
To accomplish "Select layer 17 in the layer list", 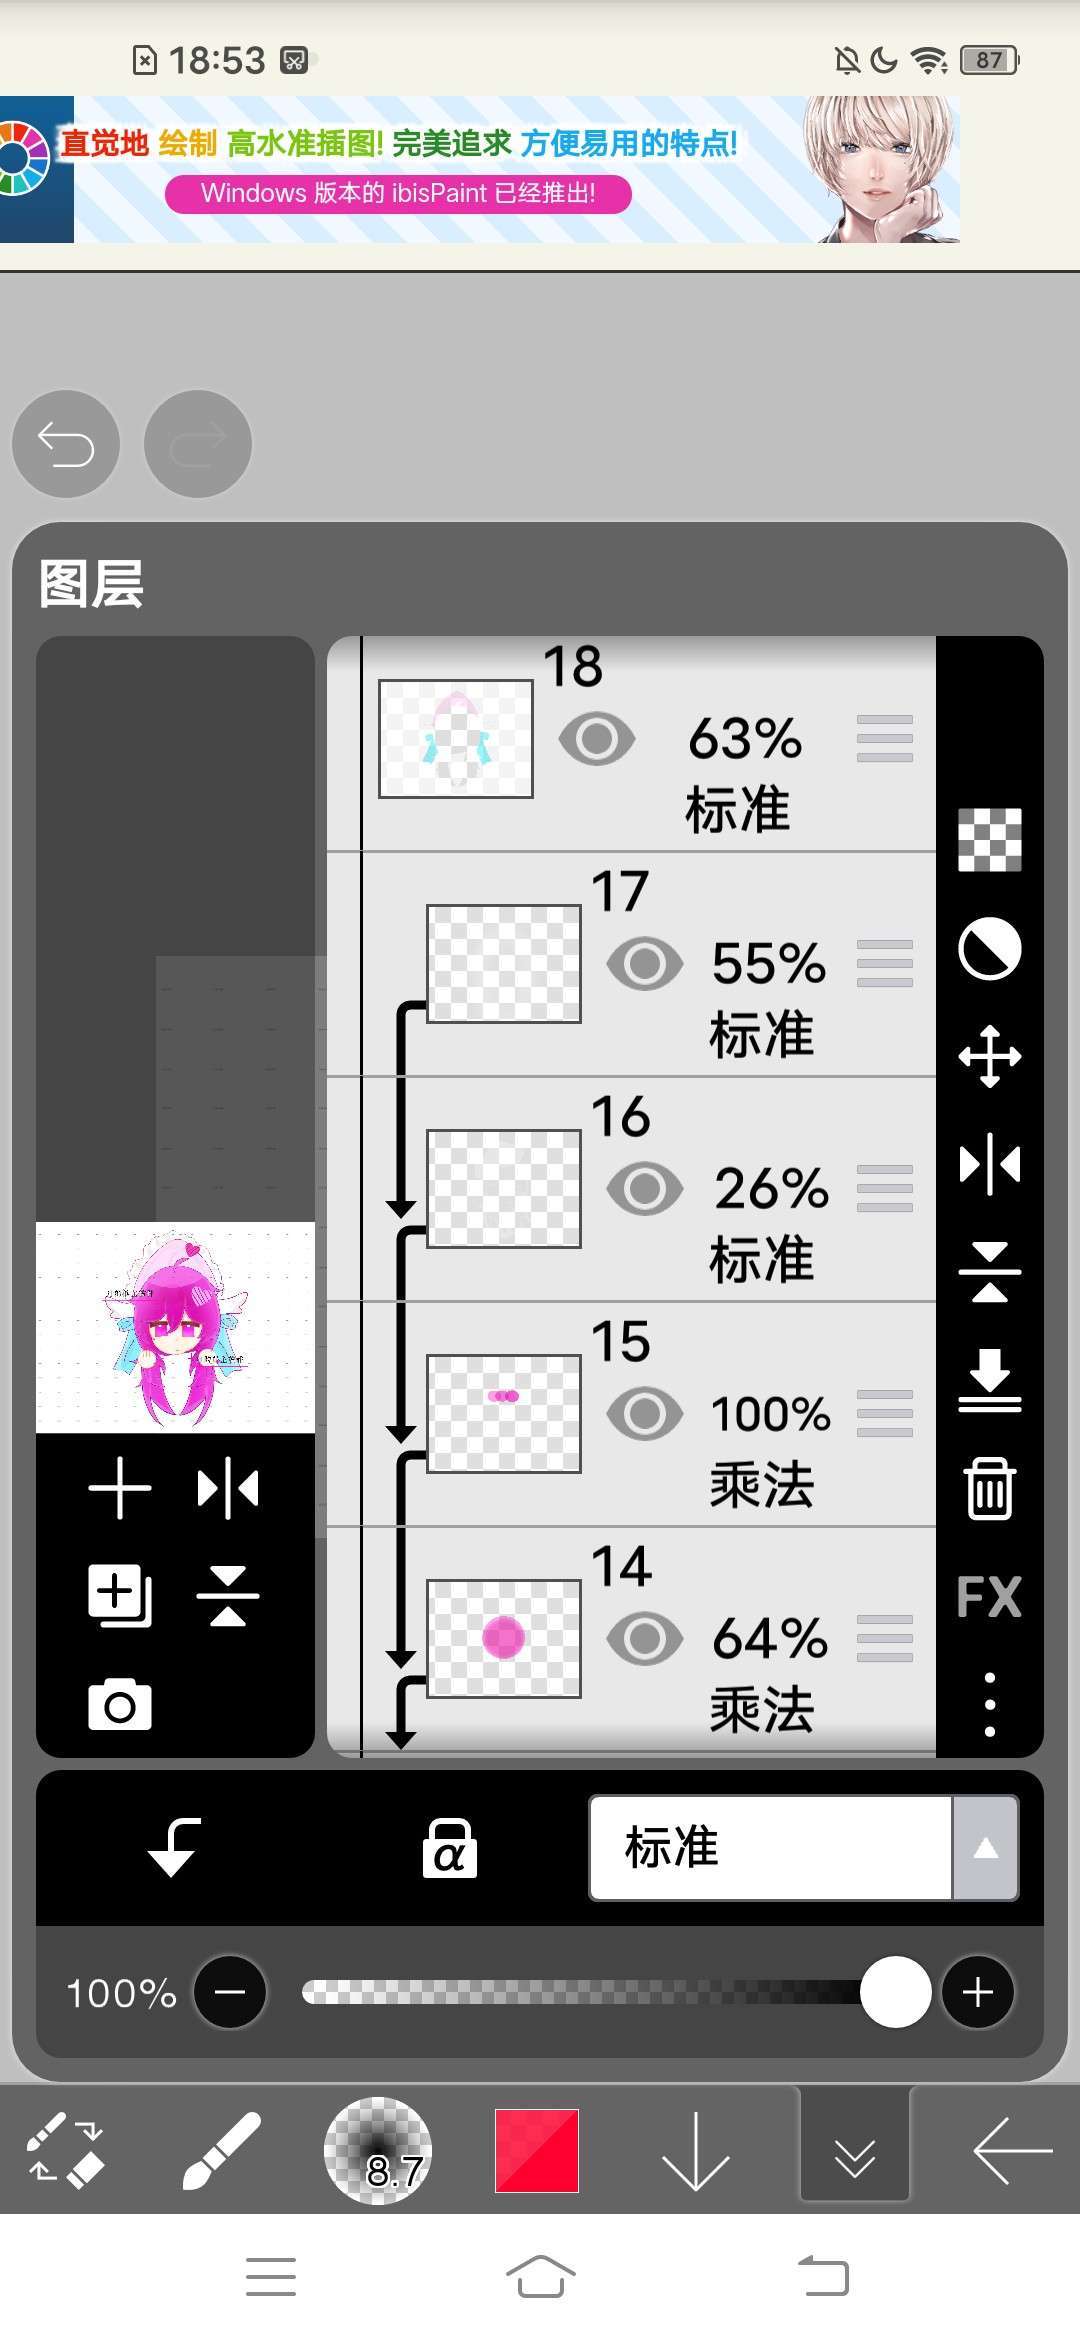I will coord(649,965).
